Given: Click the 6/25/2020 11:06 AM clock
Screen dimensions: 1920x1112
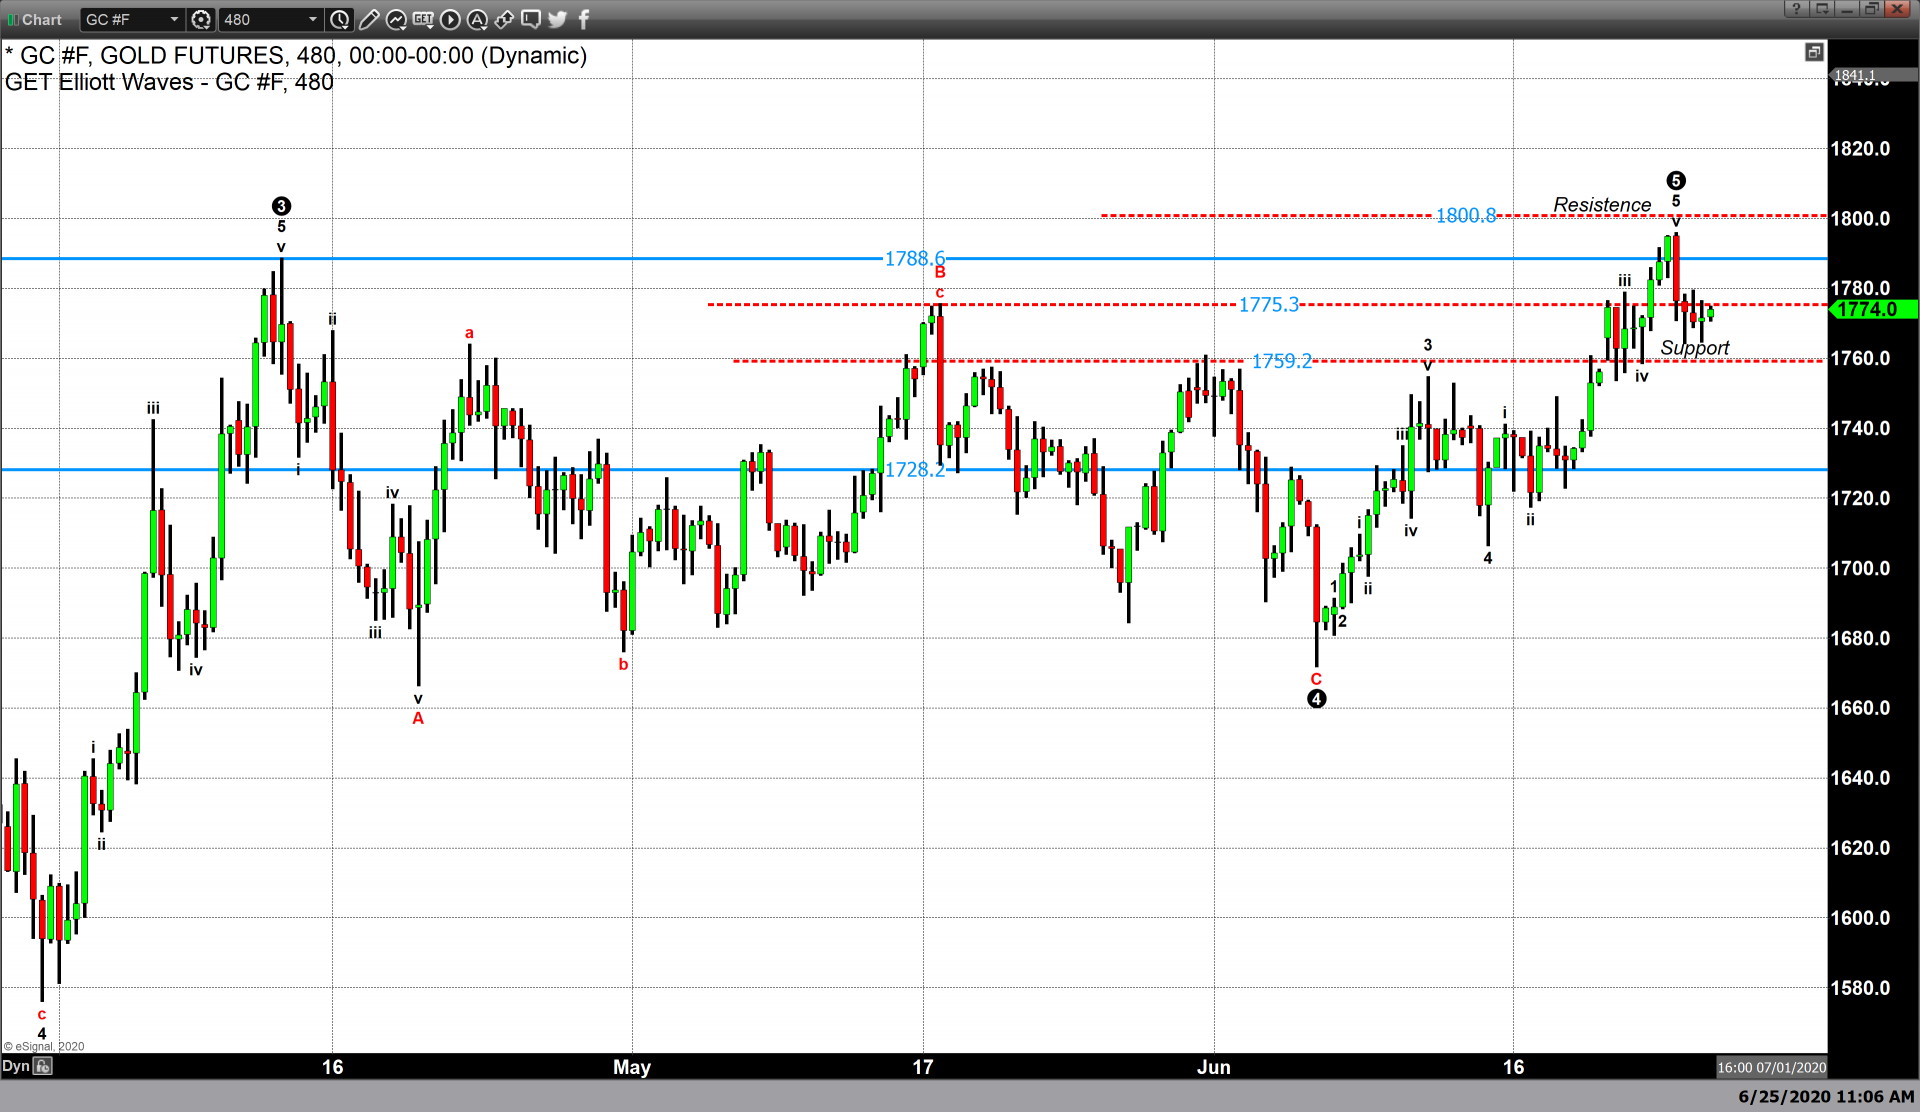Looking at the screenshot, I should click(1826, 1096).
